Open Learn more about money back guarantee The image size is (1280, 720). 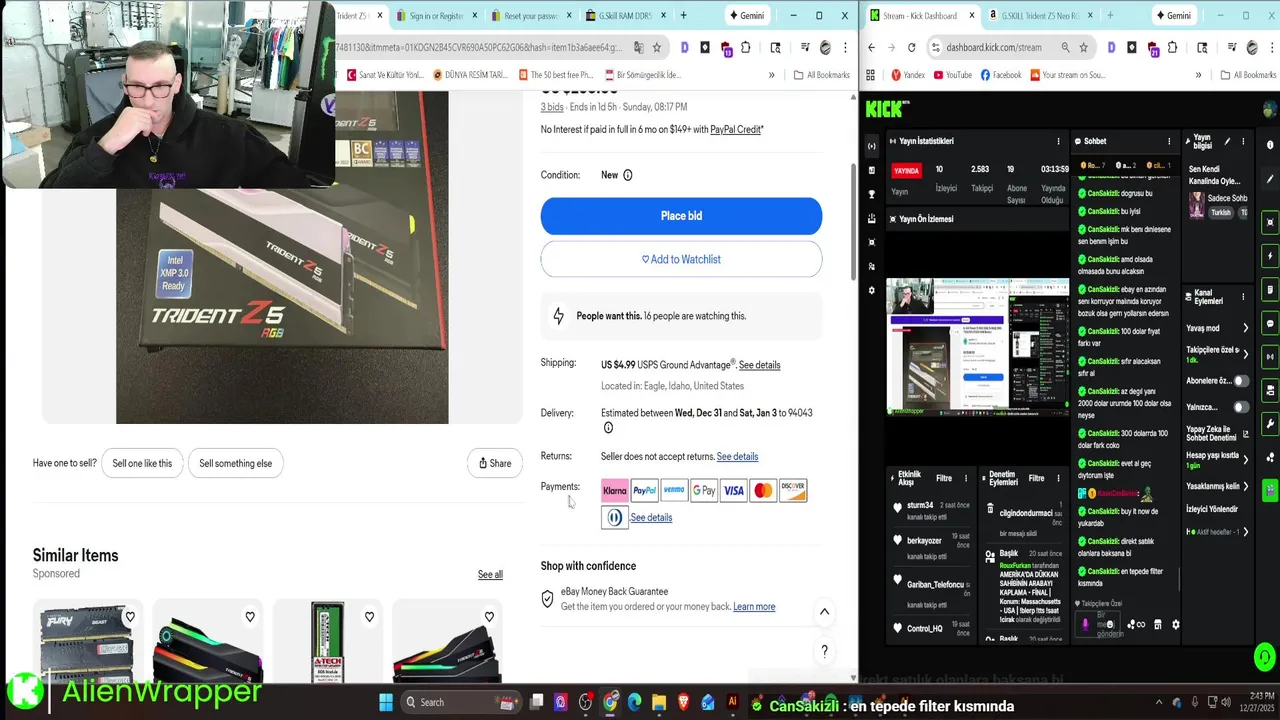click(754, 607)
